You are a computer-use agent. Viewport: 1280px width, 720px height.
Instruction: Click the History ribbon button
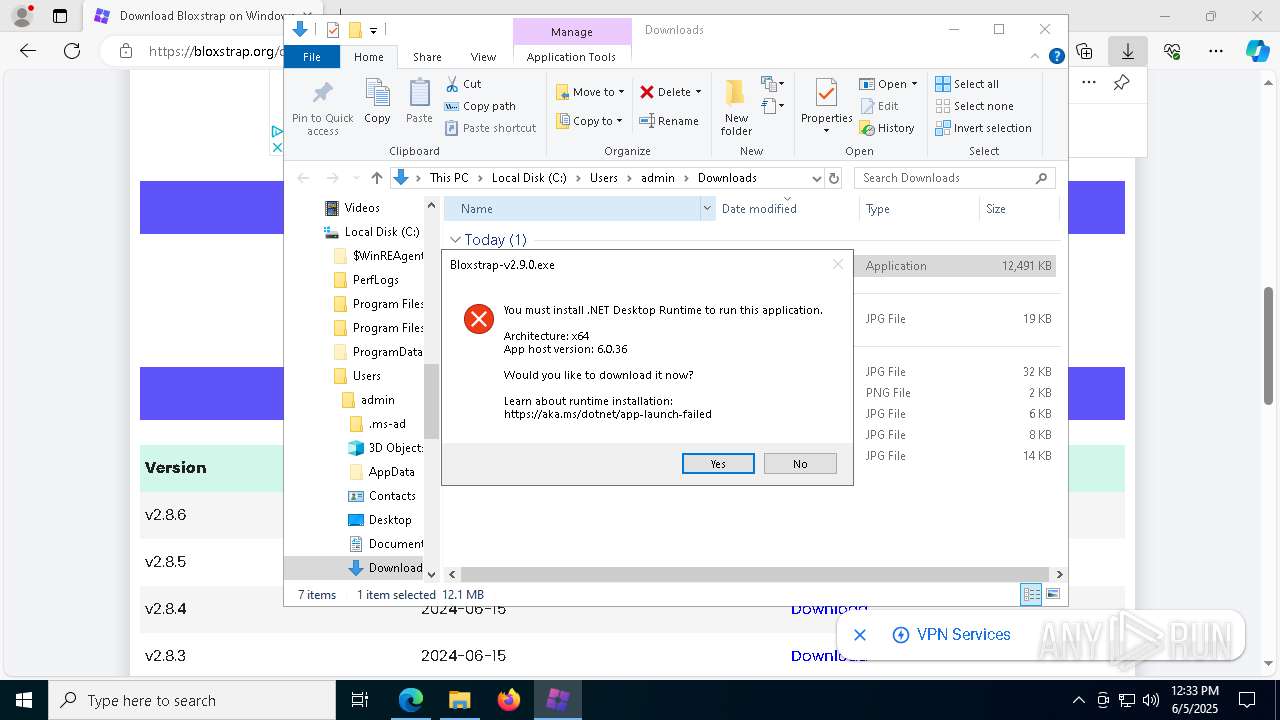click(x=887, y=128)
